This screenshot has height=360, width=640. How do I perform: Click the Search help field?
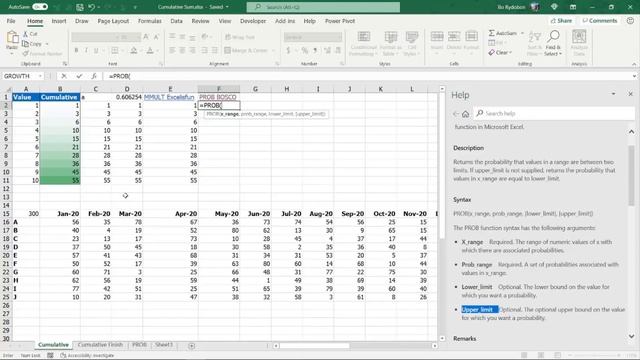[x=553, y=113]
